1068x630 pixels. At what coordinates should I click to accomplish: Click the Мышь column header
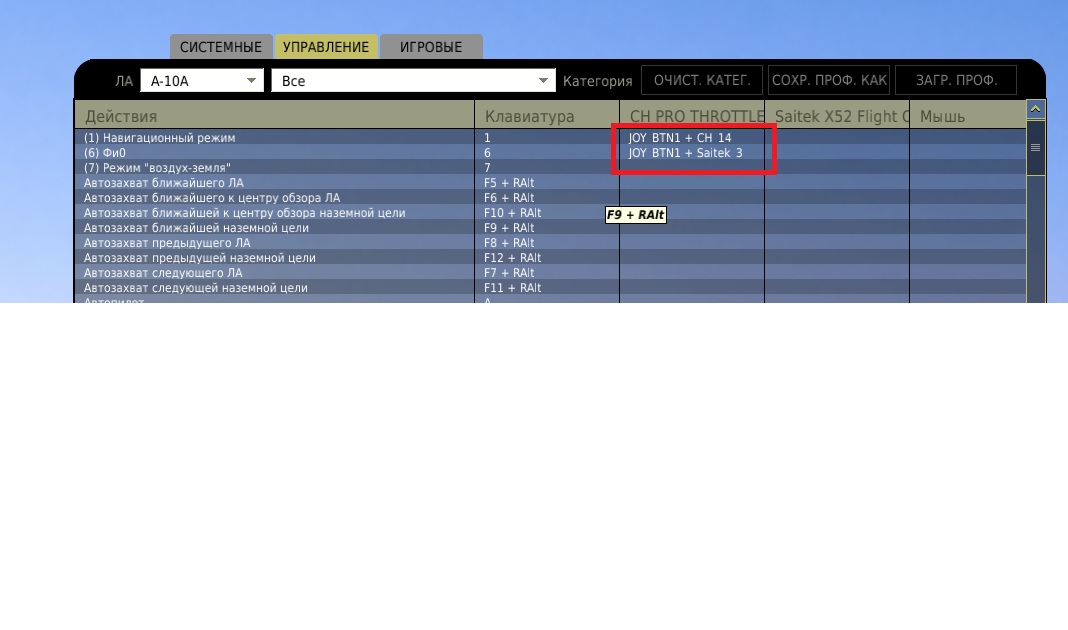coord(968,116)
